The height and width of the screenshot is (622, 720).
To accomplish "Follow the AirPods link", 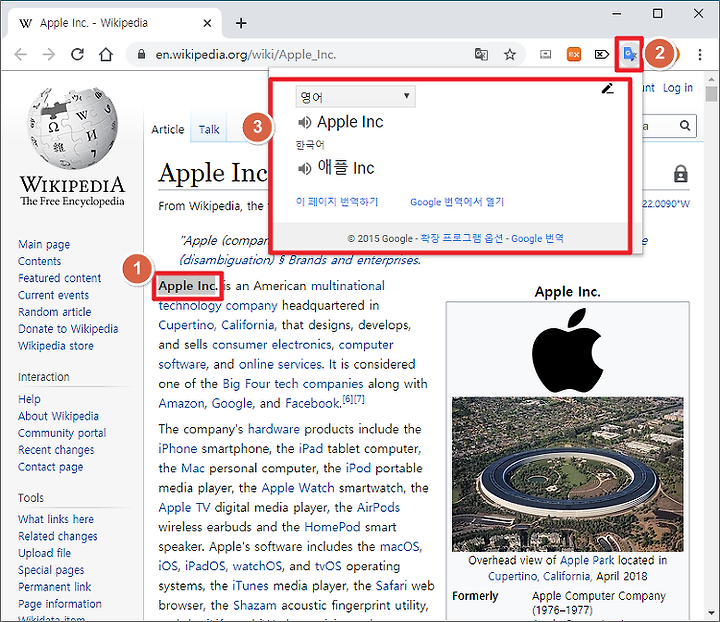I will 378,507.
